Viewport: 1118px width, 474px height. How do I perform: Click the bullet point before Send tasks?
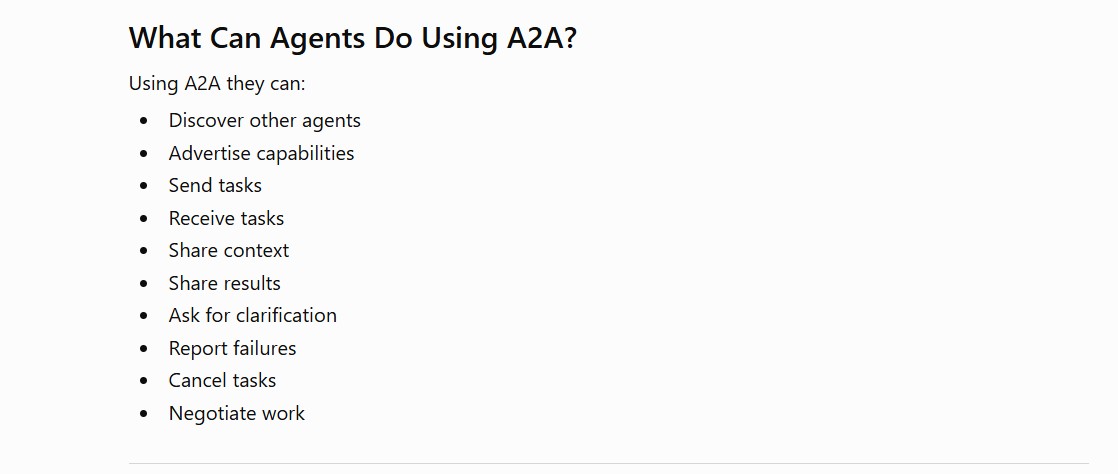(145, 186)
